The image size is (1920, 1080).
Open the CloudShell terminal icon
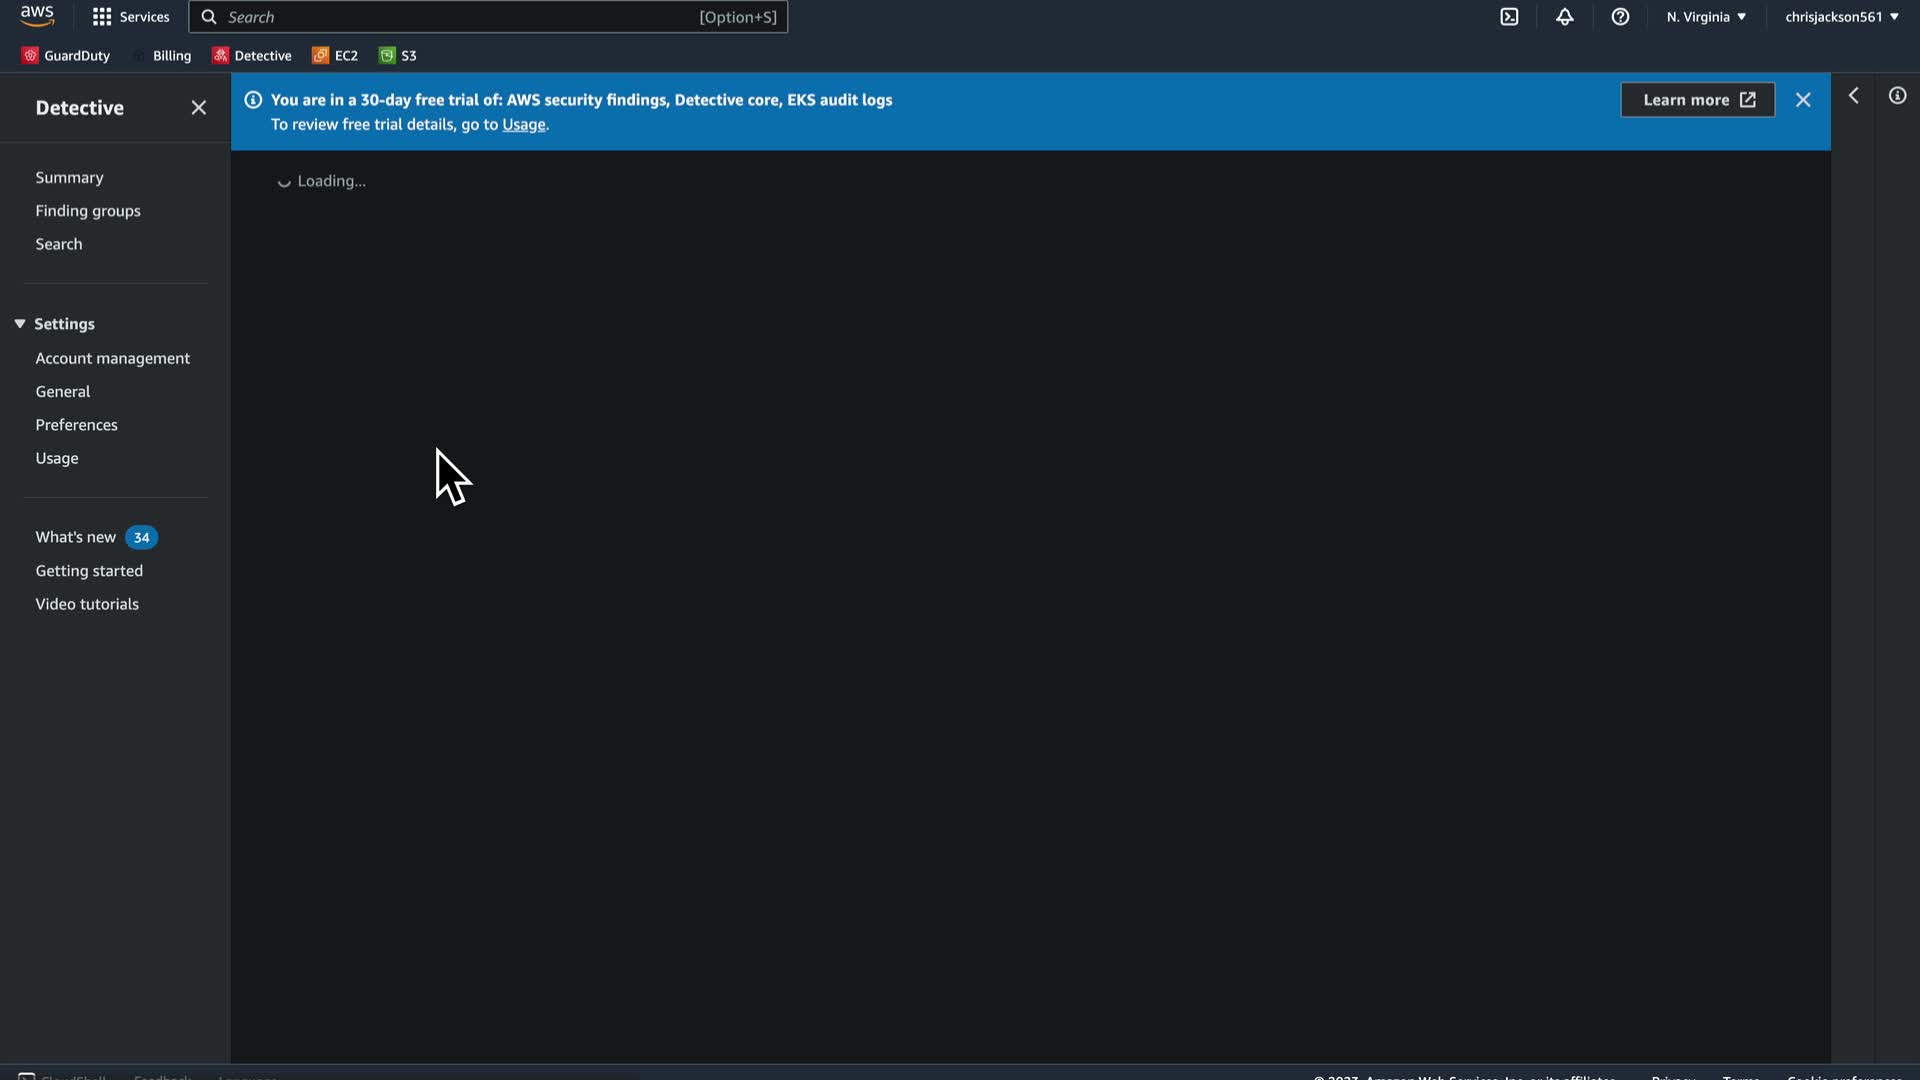[x=1509, y=17]
